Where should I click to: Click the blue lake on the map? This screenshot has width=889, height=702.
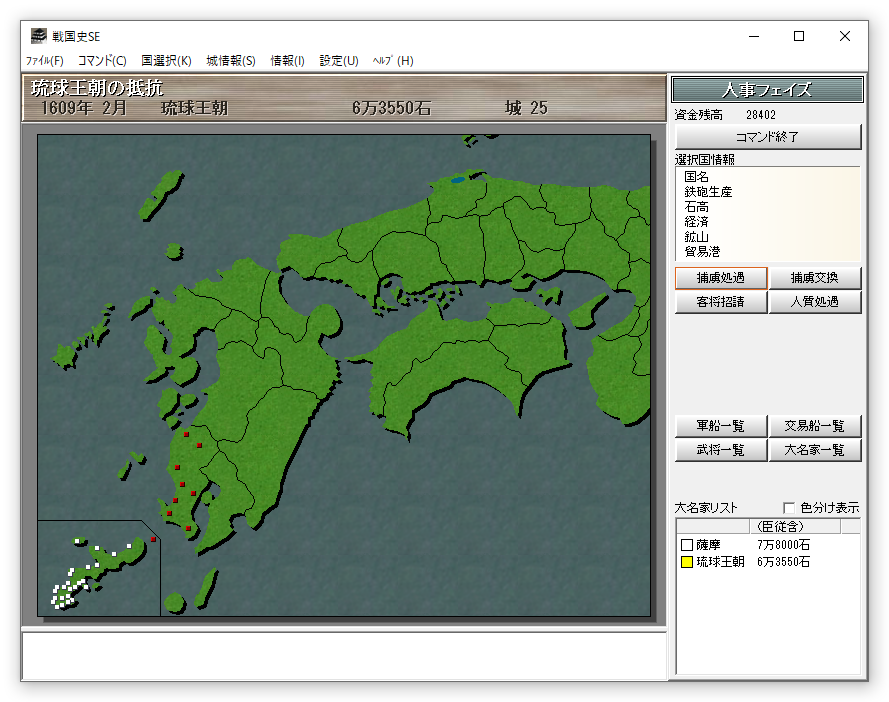pos(457,180)
